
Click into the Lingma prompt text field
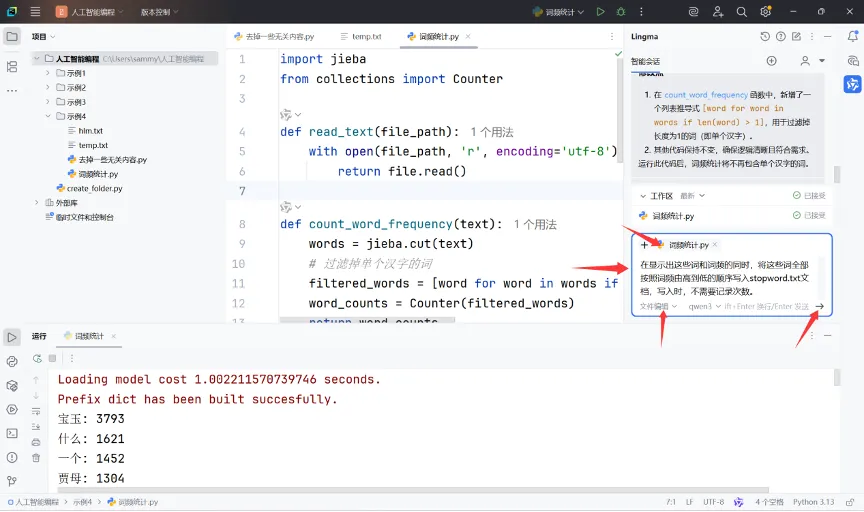pyautogui.click(x=727, y=278)
